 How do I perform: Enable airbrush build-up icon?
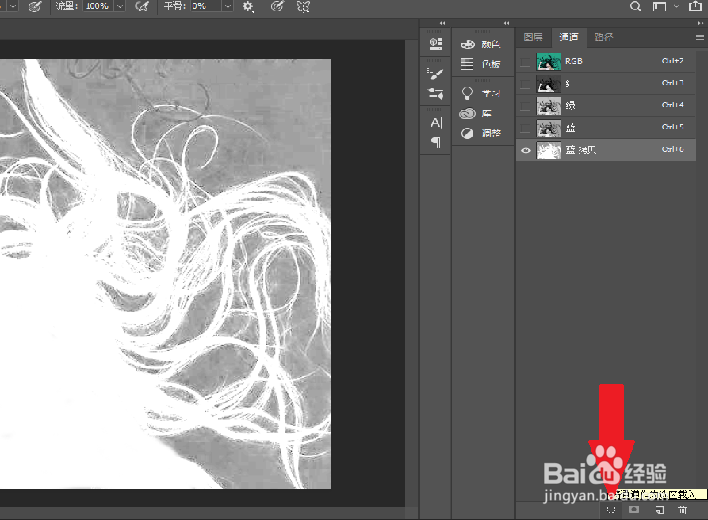click(142, 6)
